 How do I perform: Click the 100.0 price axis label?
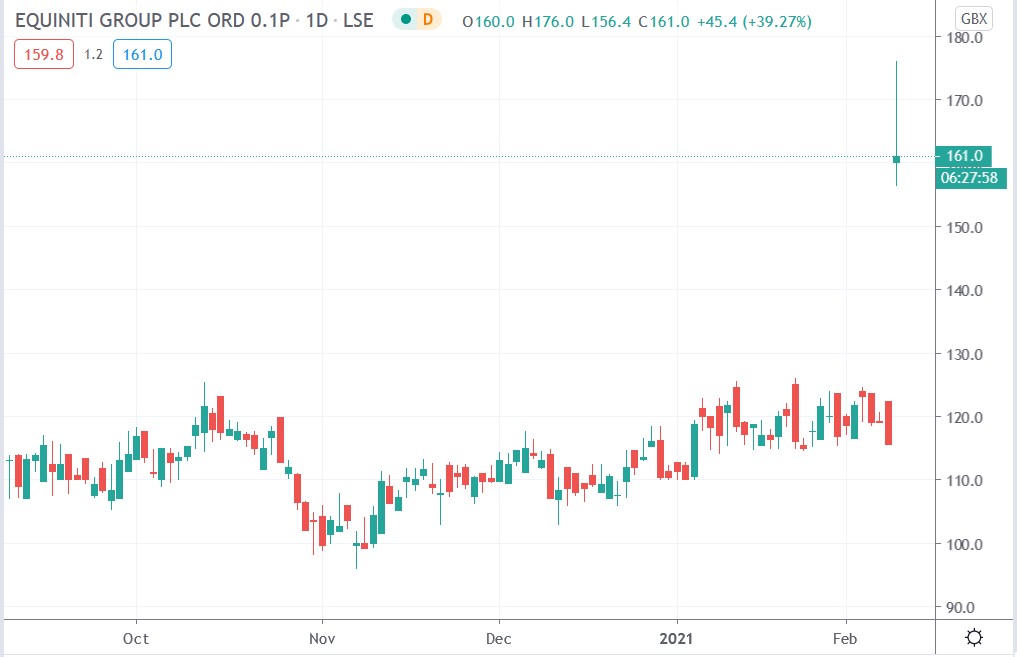point(964,545)
